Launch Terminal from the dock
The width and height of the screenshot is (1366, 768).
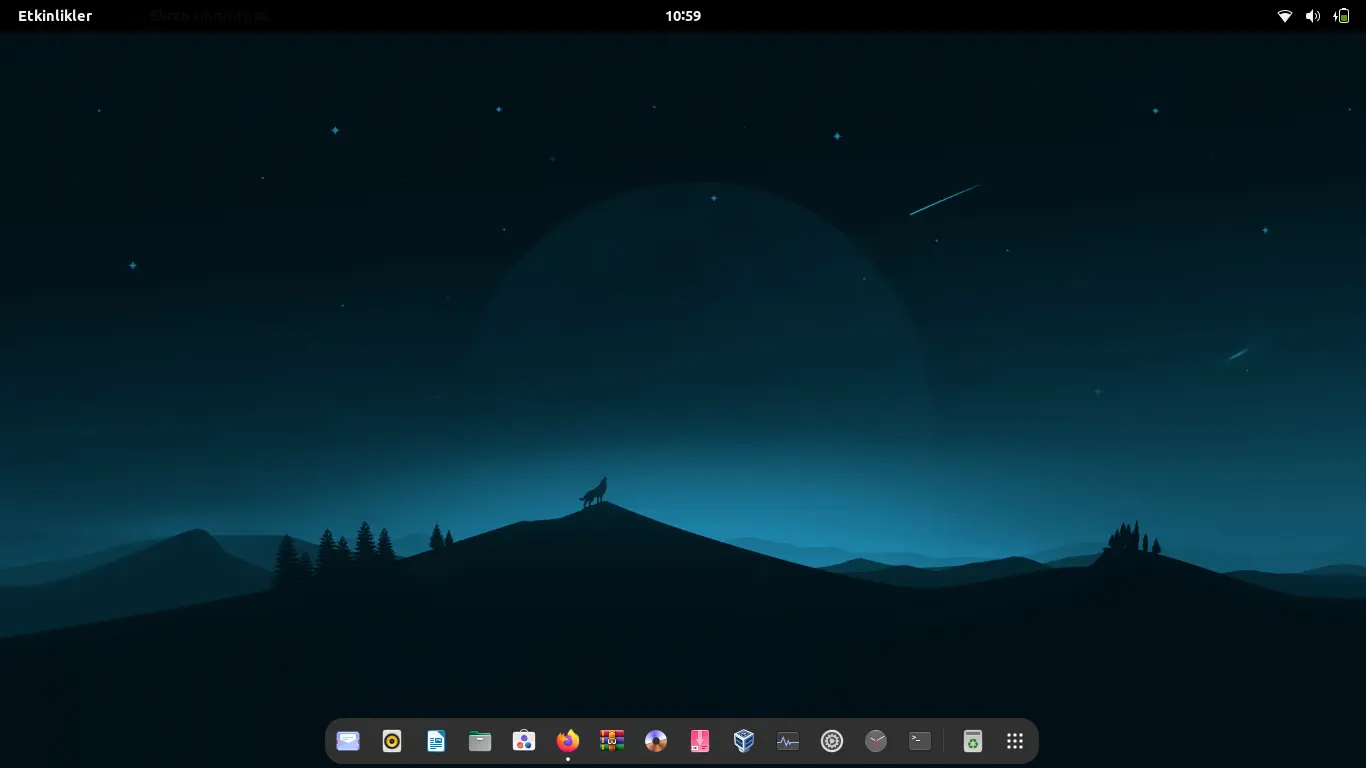point(920,741)
